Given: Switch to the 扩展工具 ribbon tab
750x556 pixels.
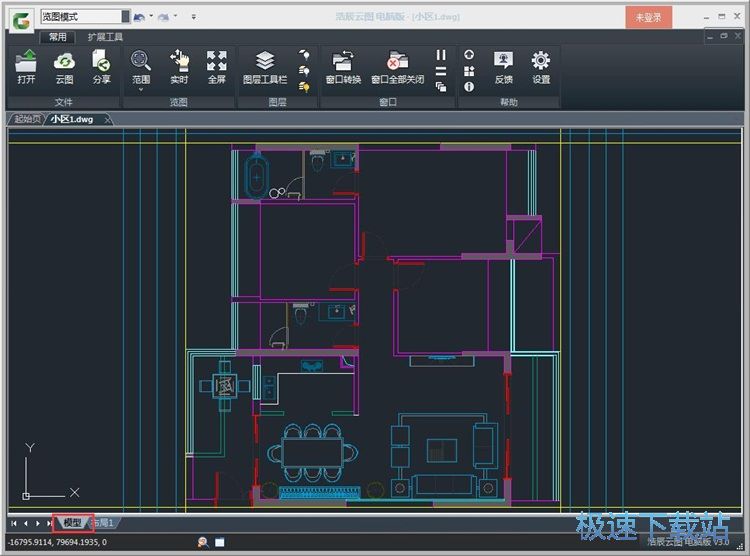Looking at the screenshot, I should 105,36.
